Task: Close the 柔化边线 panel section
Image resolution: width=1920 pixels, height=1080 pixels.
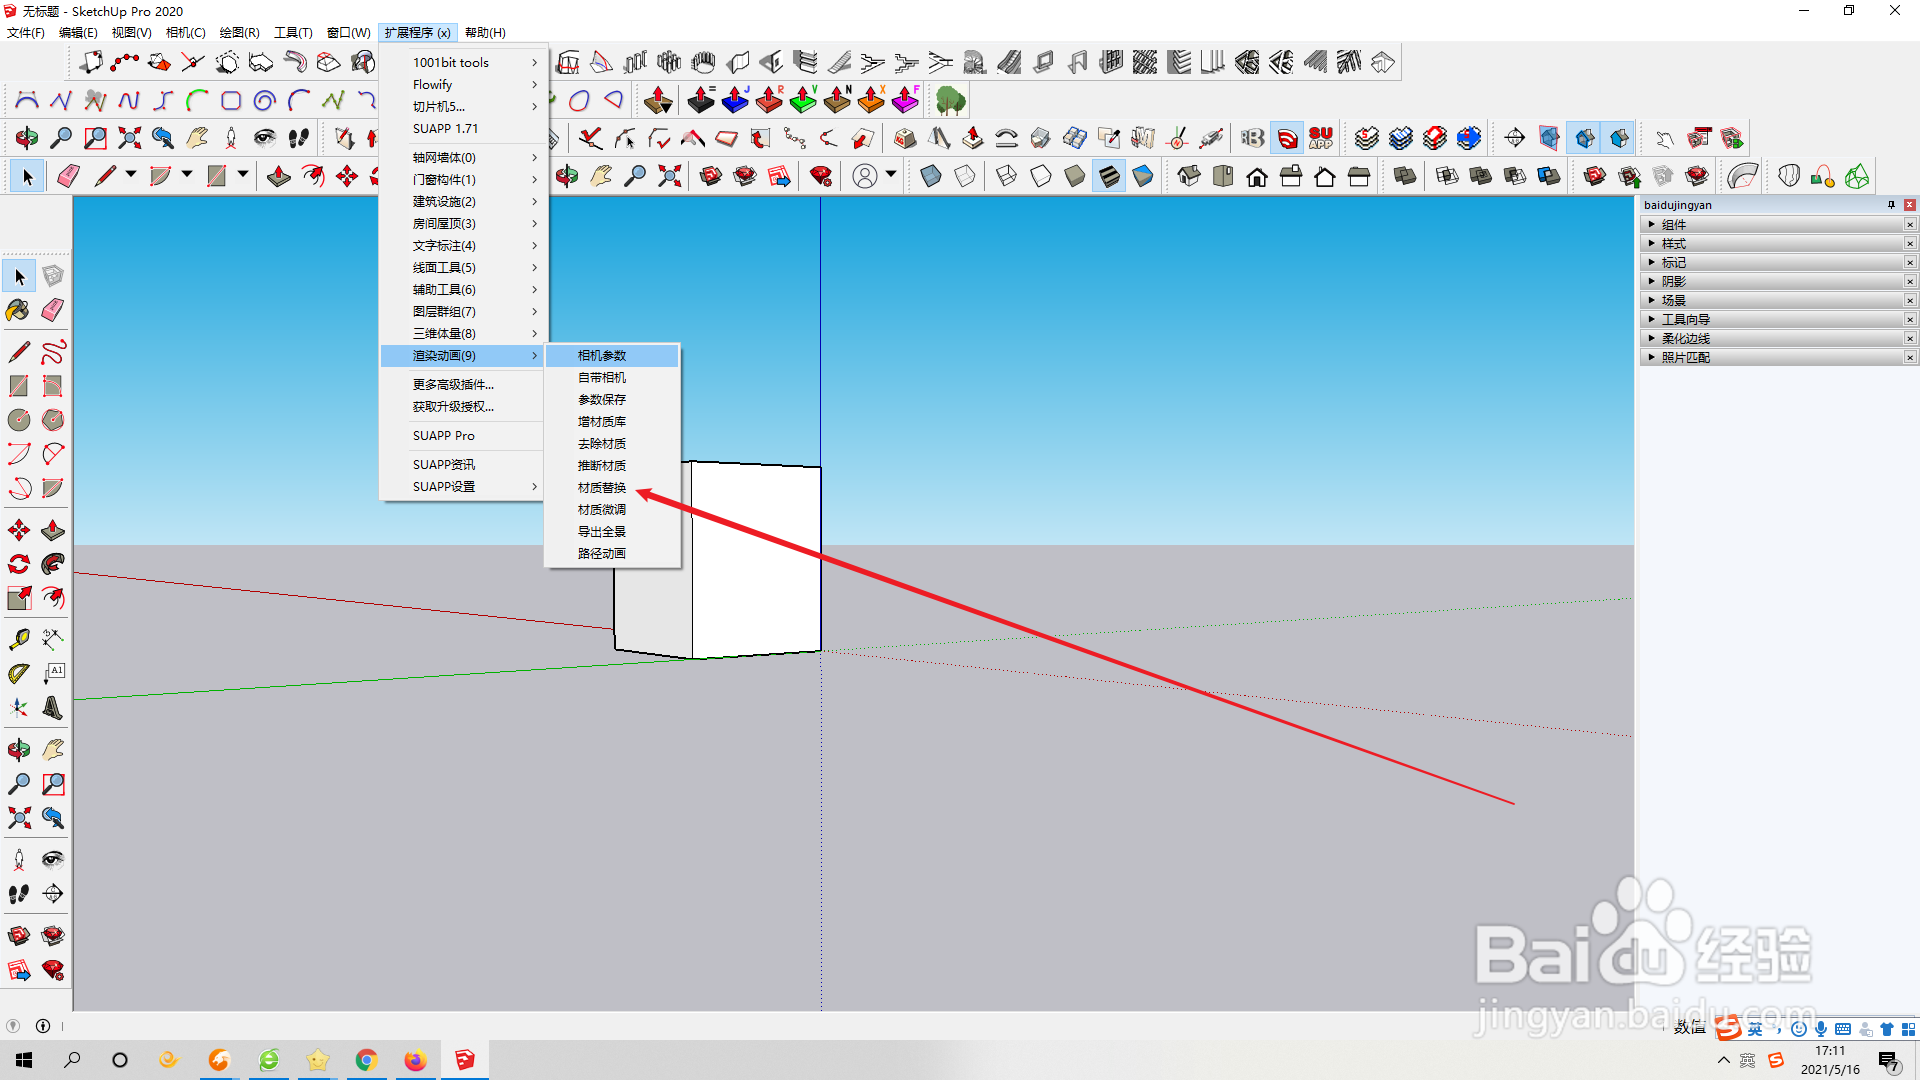Action: pyautogui.click(x=1909, y=339)
